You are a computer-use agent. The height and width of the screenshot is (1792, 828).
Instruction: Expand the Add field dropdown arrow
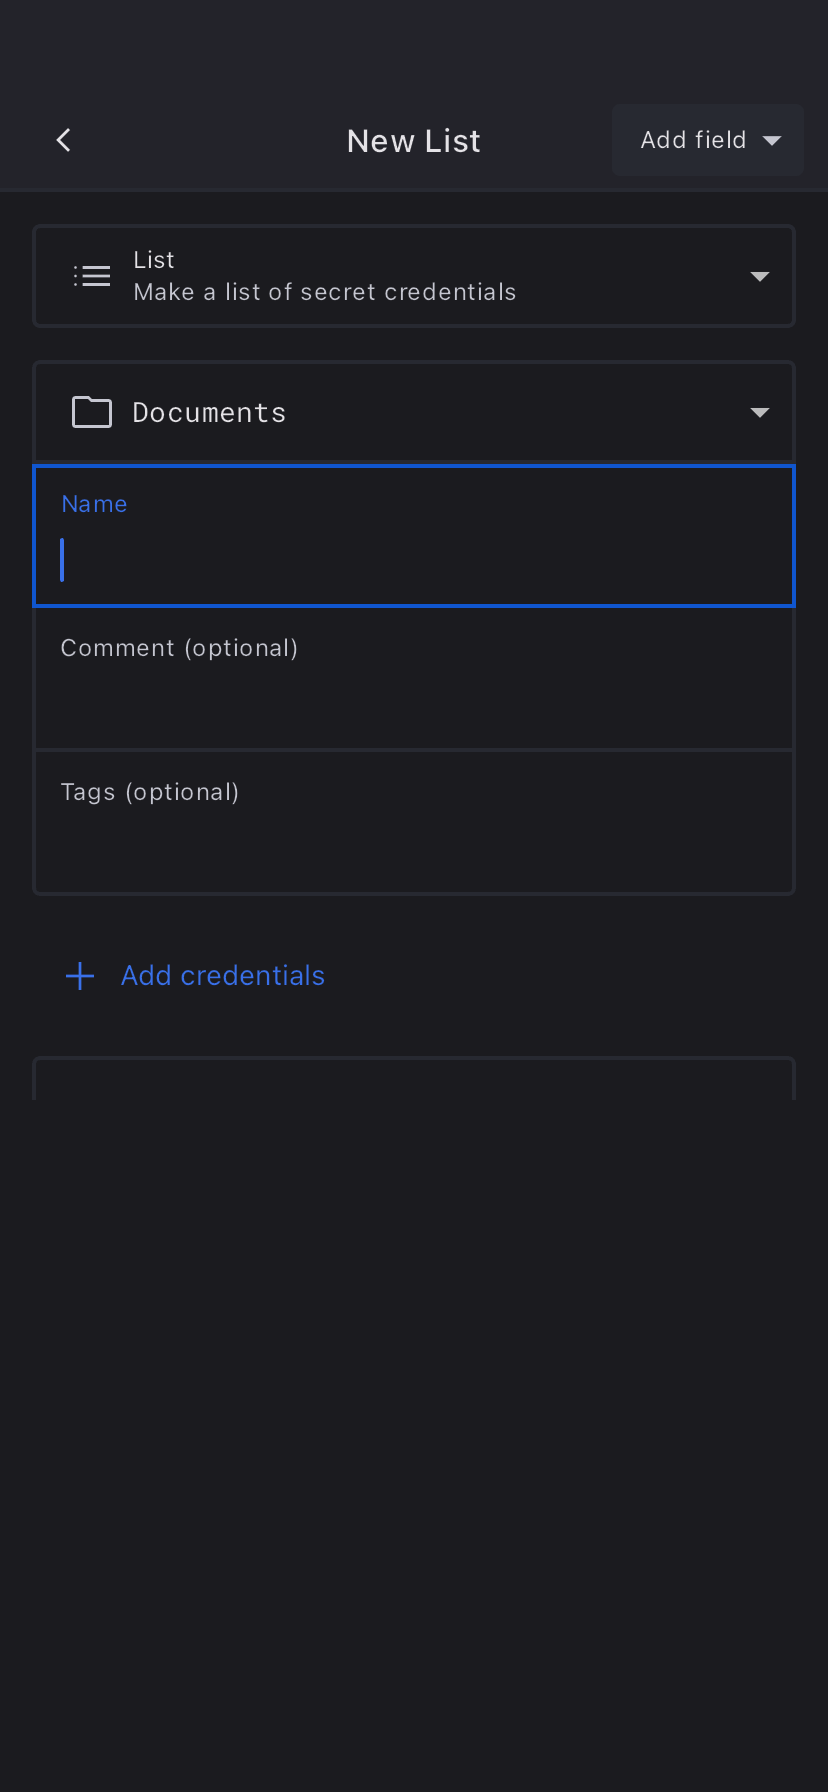[x=772, y=140]
